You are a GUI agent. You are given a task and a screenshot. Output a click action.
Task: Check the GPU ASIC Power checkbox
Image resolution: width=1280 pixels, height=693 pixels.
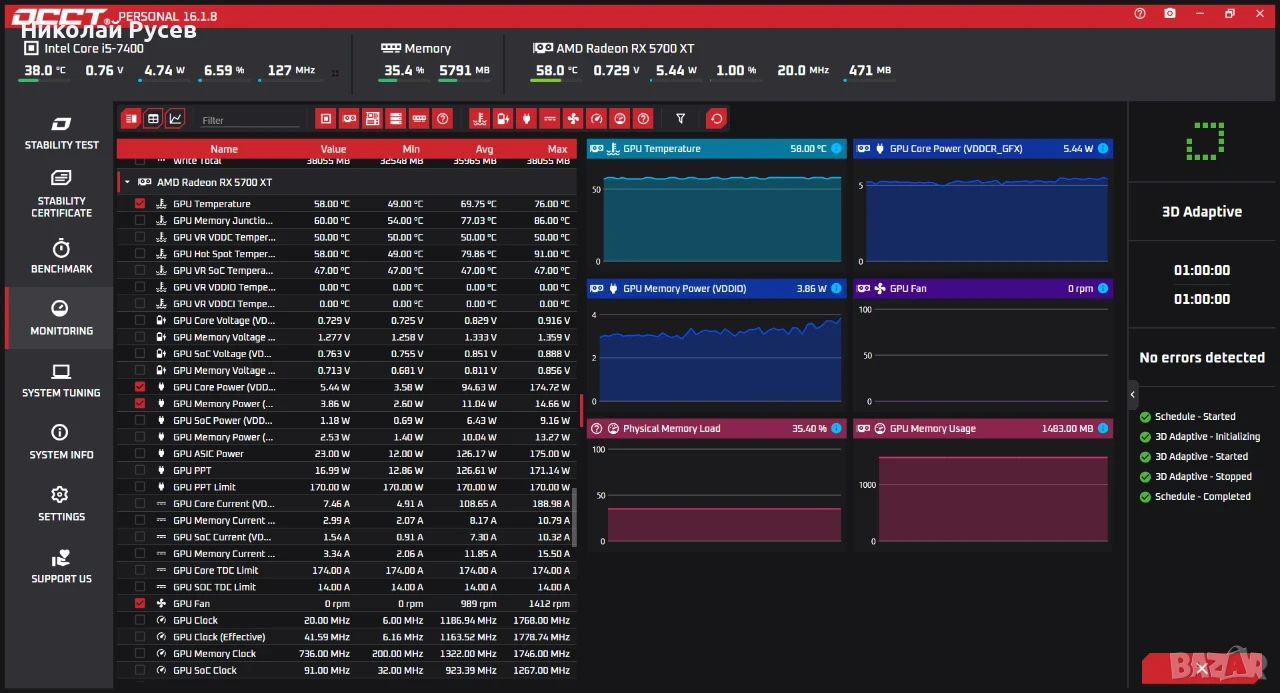[x=140, y=453]
